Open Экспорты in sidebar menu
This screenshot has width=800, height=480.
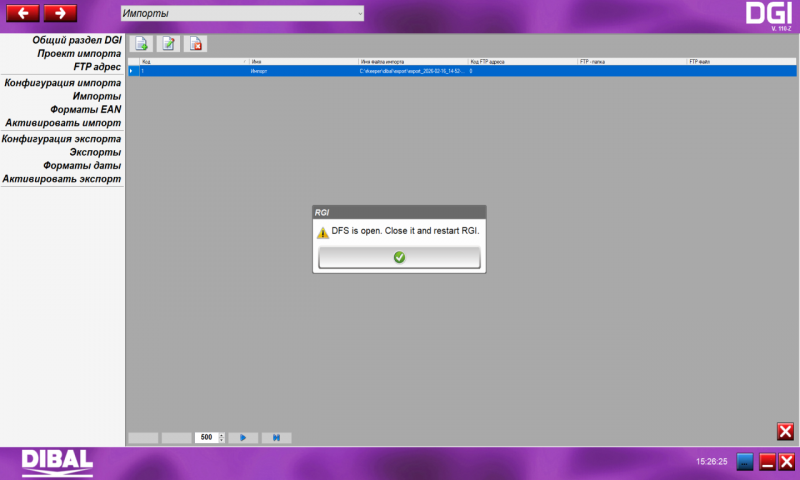point(88,153)
